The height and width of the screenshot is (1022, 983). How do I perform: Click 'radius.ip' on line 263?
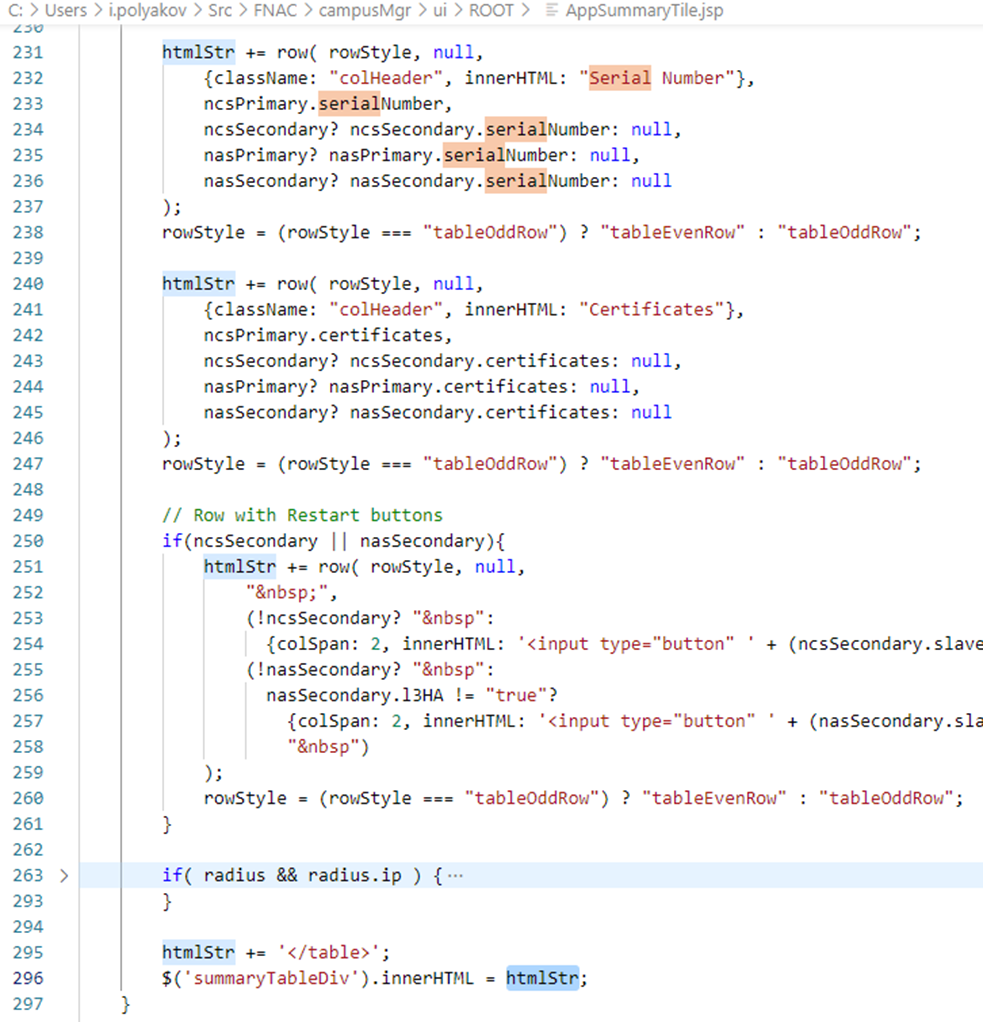click(x=355, y=875)
